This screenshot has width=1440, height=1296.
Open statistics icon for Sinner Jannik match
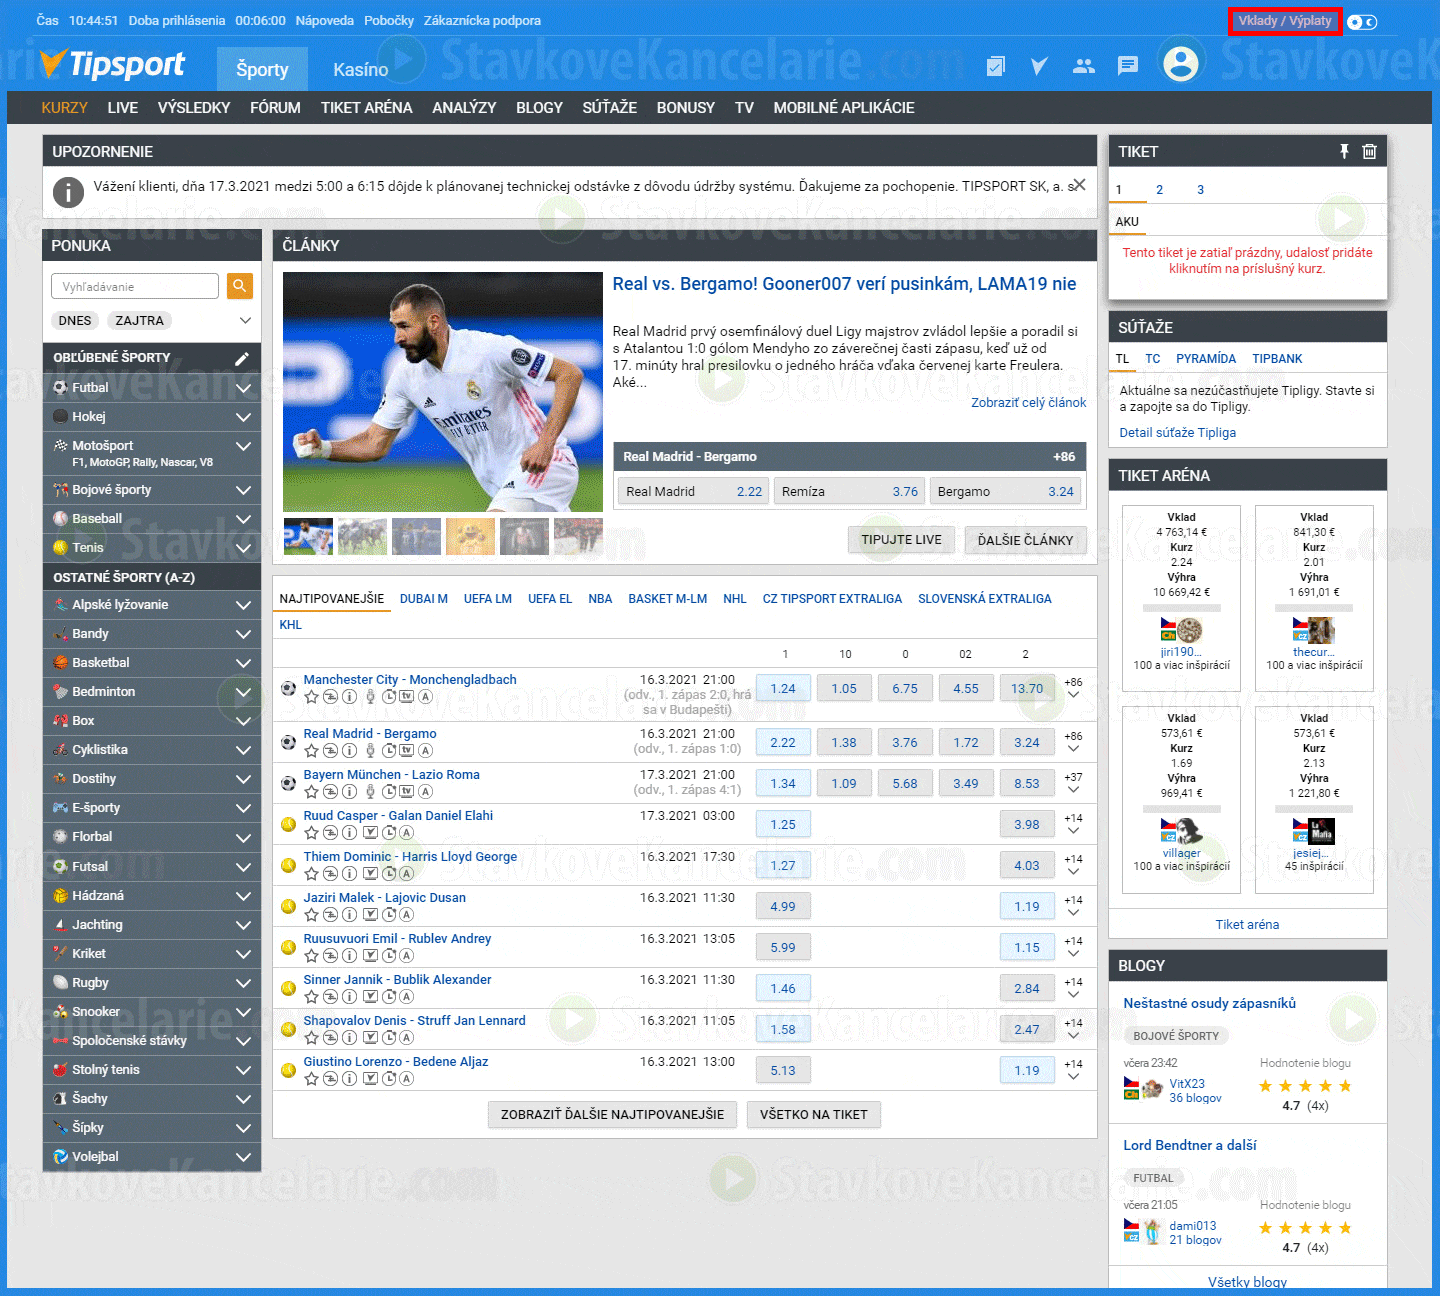(330, 996)
